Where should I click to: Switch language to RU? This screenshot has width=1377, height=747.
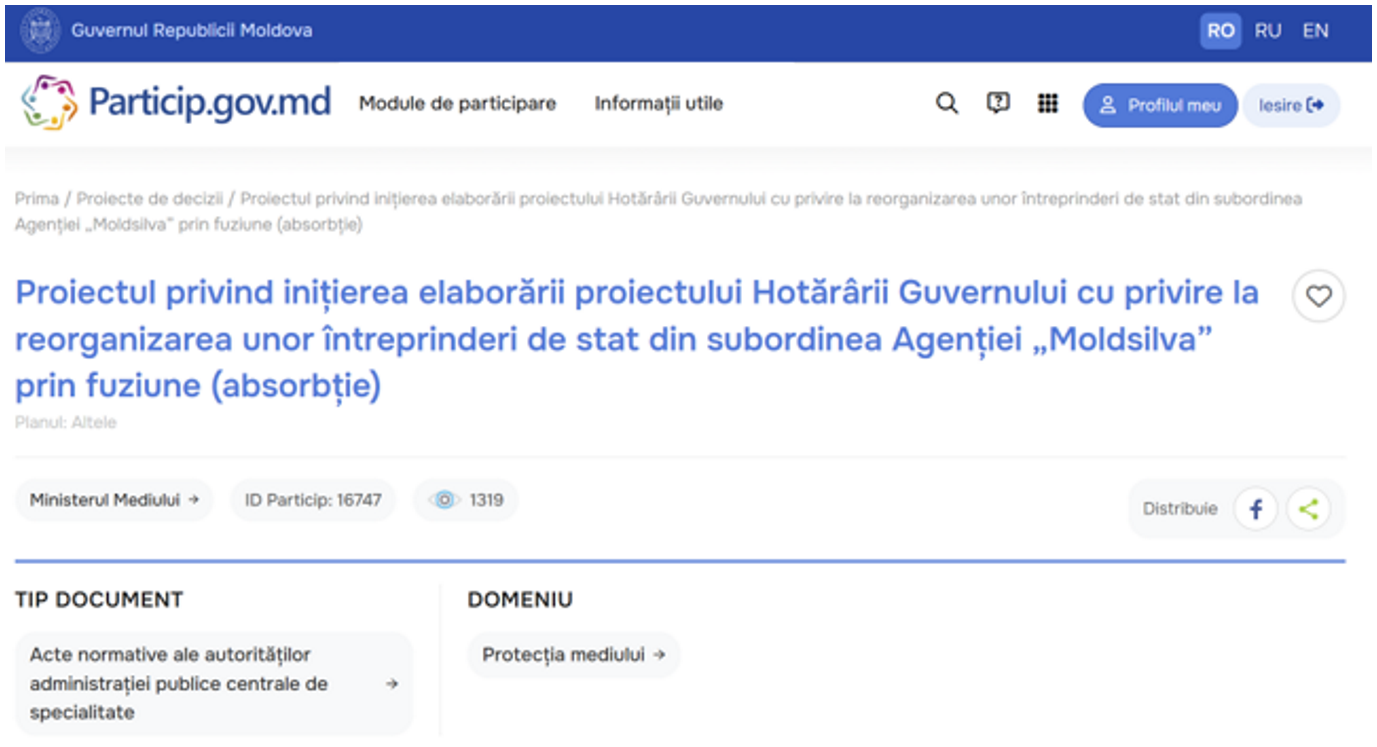pos(1268,31)
